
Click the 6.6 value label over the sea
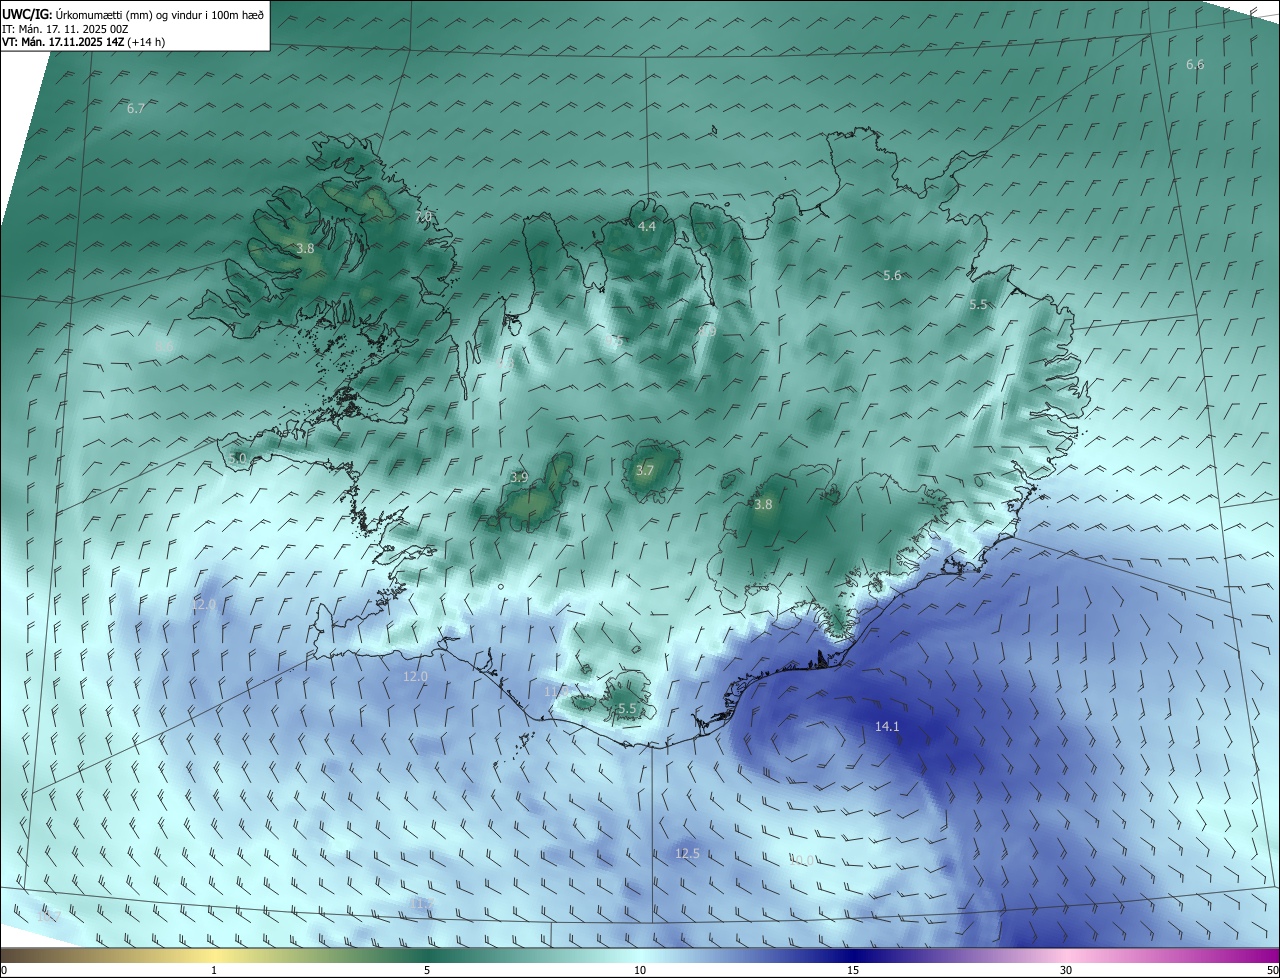pos(1195,64)
